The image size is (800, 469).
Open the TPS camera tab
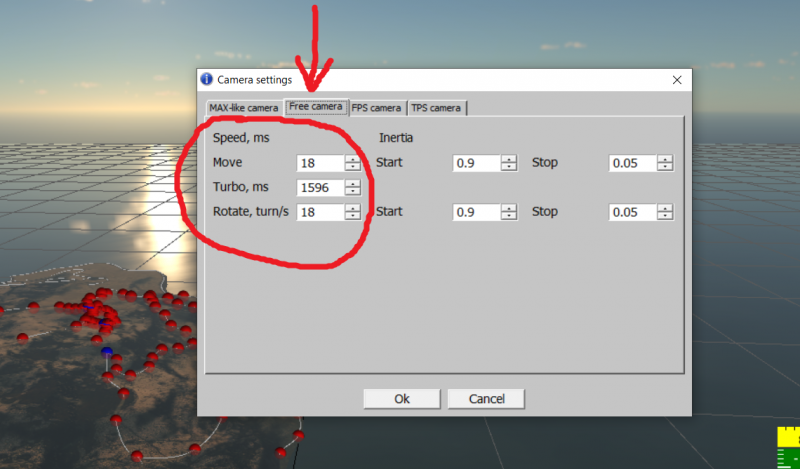click(436, 108)
